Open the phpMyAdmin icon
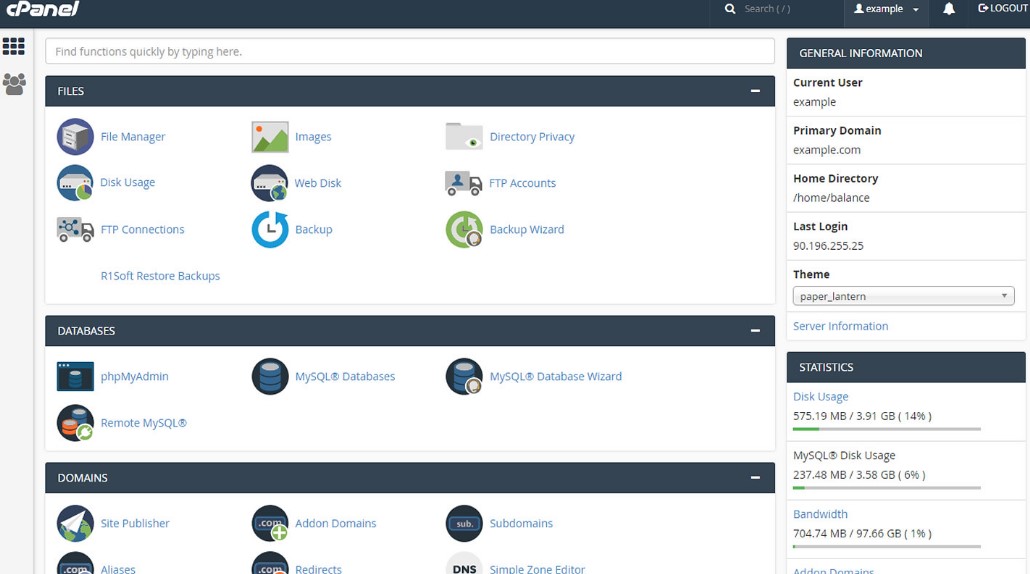 (75, 376)
